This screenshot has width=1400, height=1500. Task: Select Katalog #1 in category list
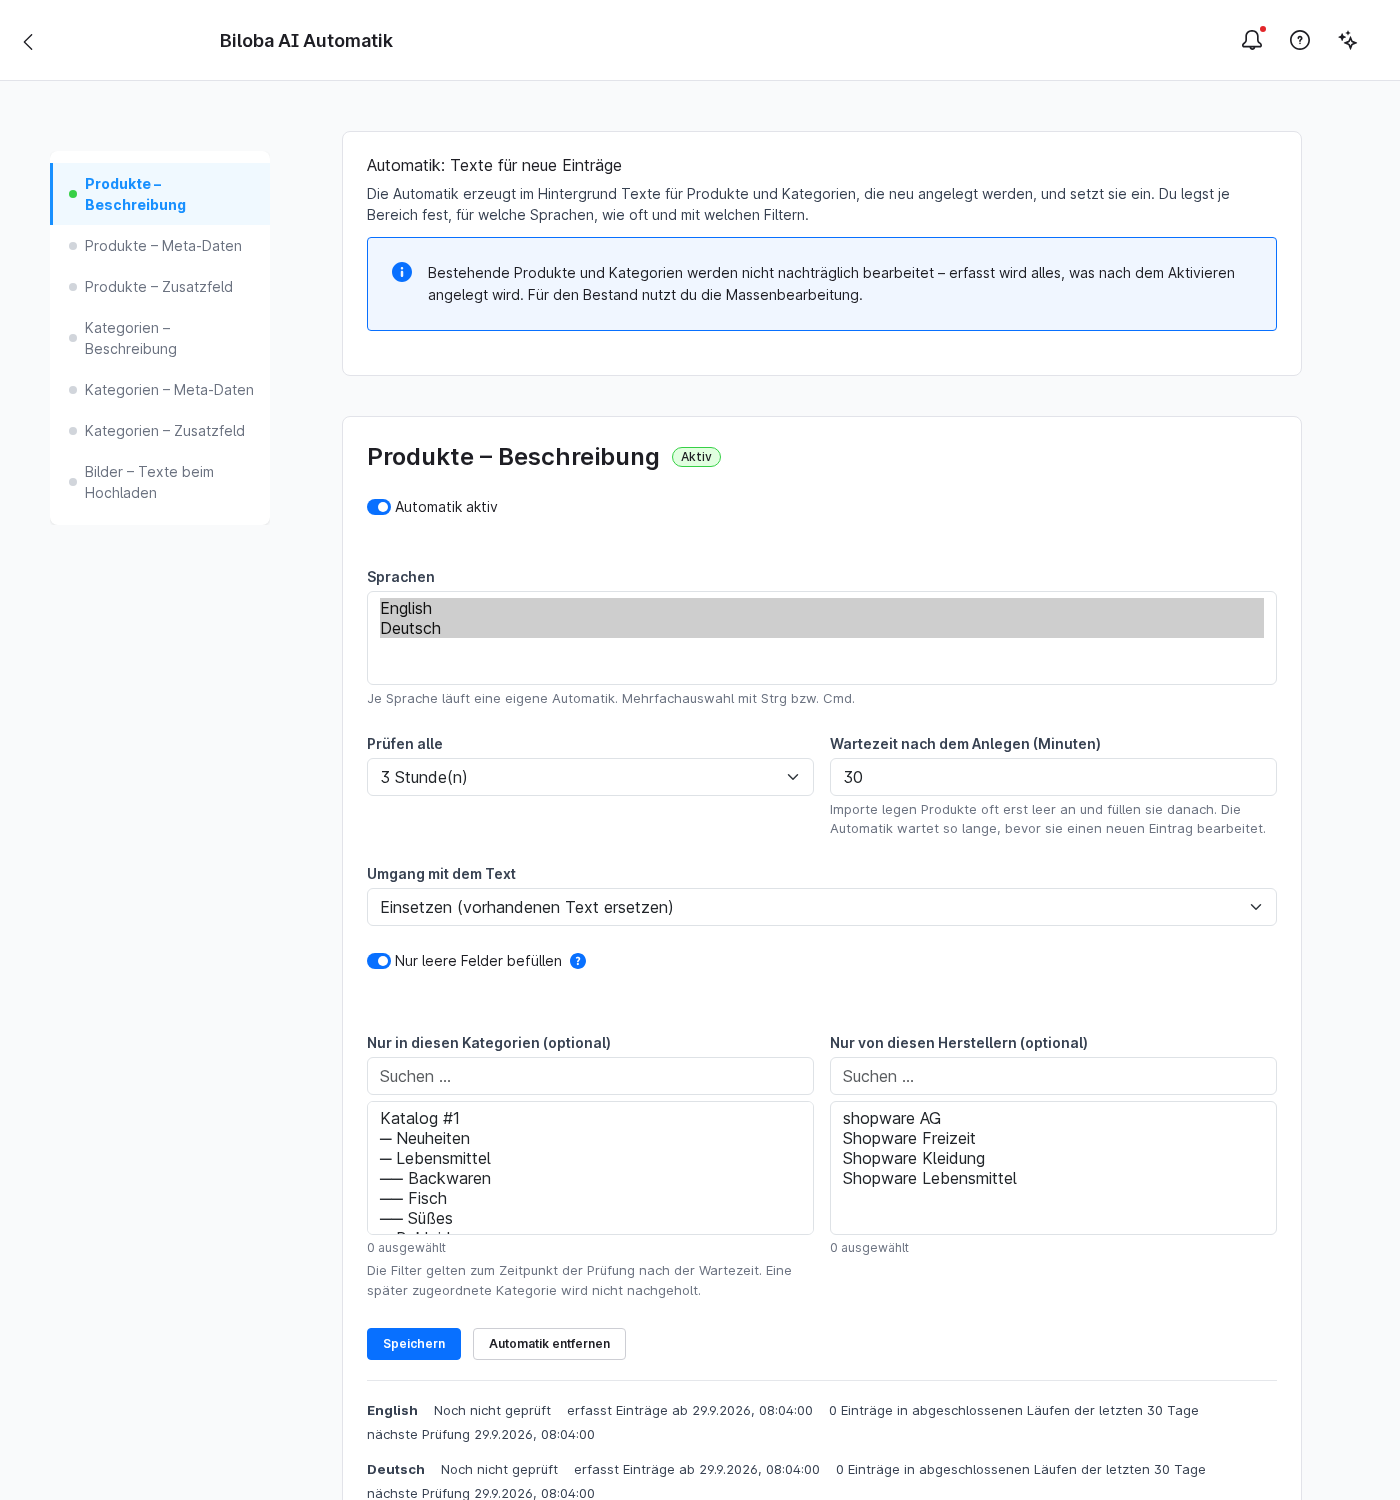coord(590,1118)
